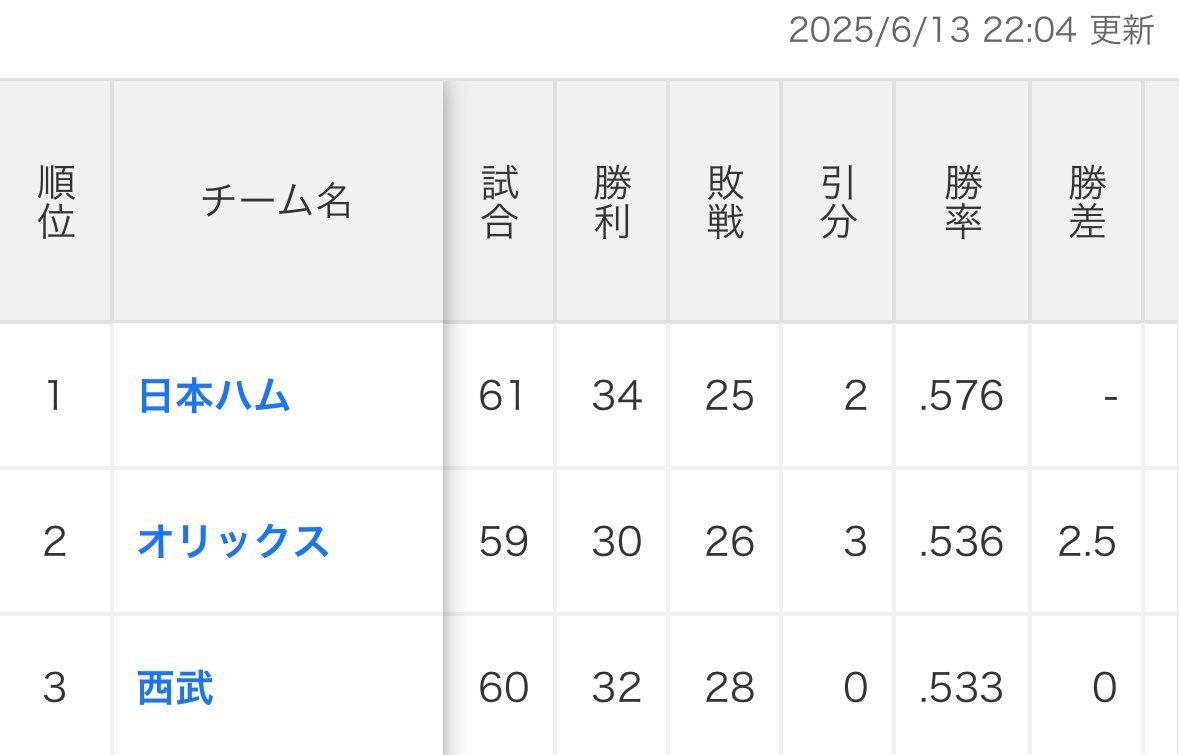Select オリックス win rate cell .536
The image size is (1179, 755).
click(x=962, y=541)
